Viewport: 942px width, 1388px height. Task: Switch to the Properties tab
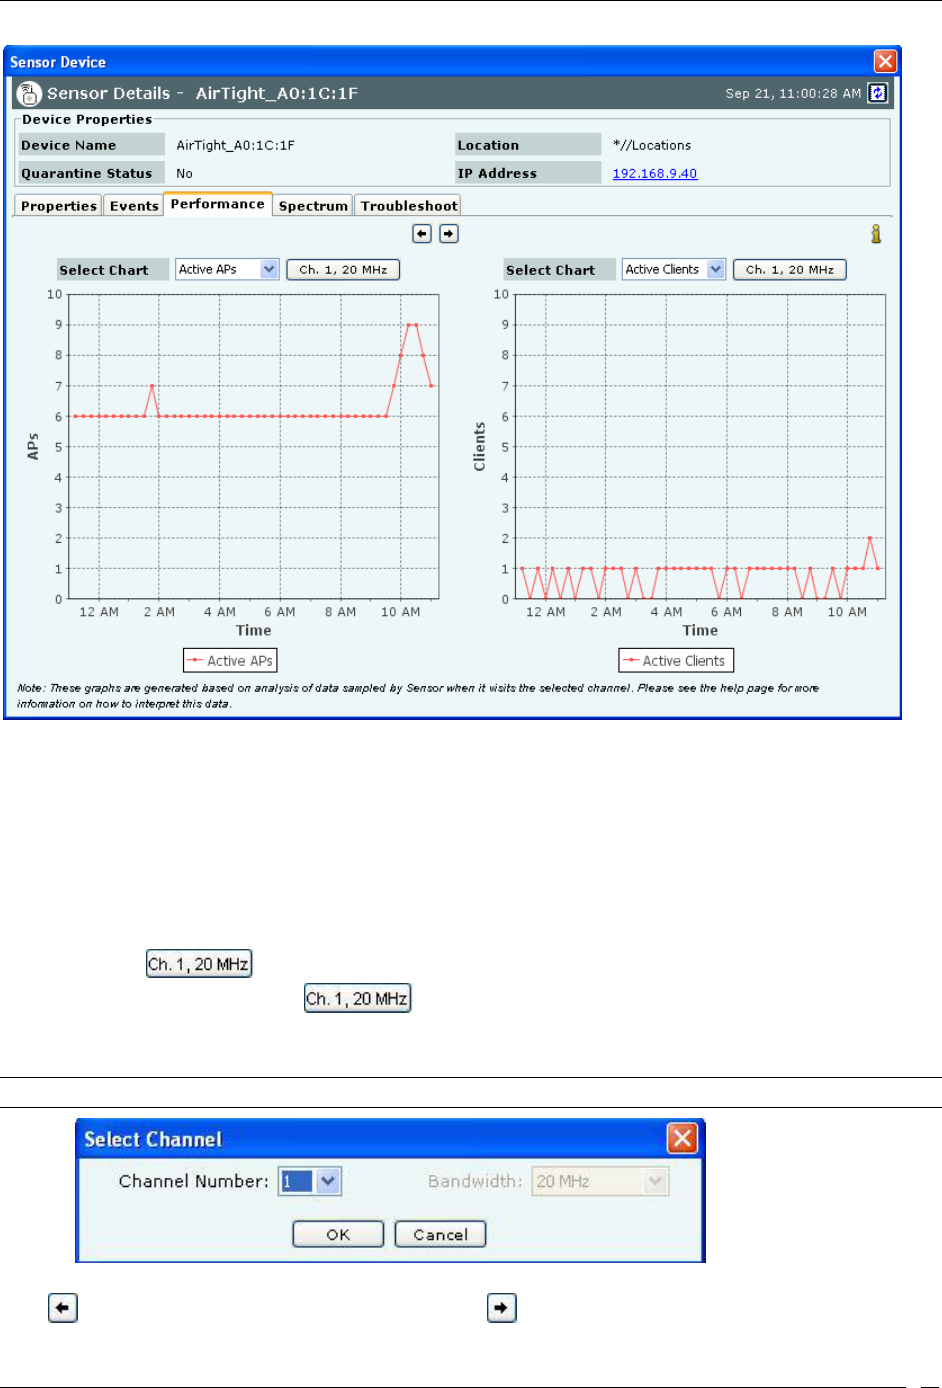click(58, 206)
